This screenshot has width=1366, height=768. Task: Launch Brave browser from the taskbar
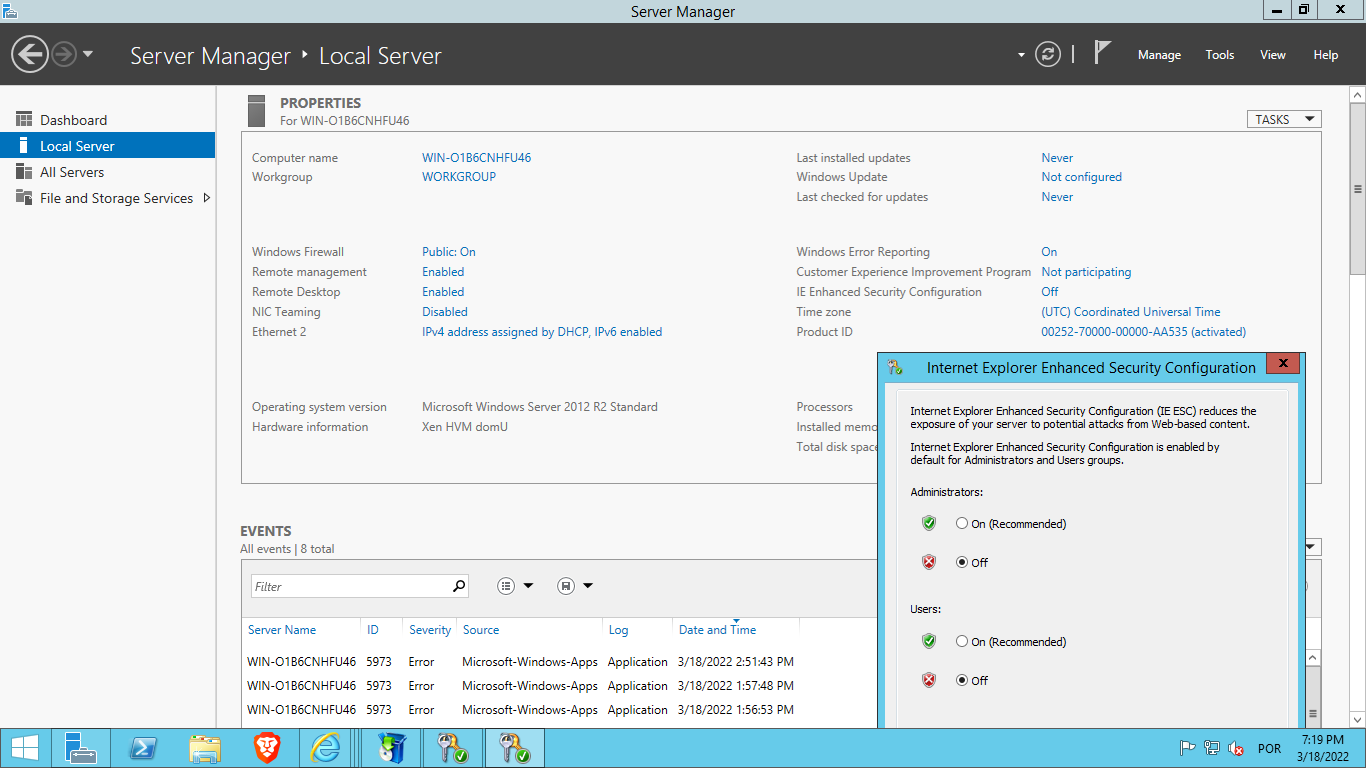tap(266, 748)
